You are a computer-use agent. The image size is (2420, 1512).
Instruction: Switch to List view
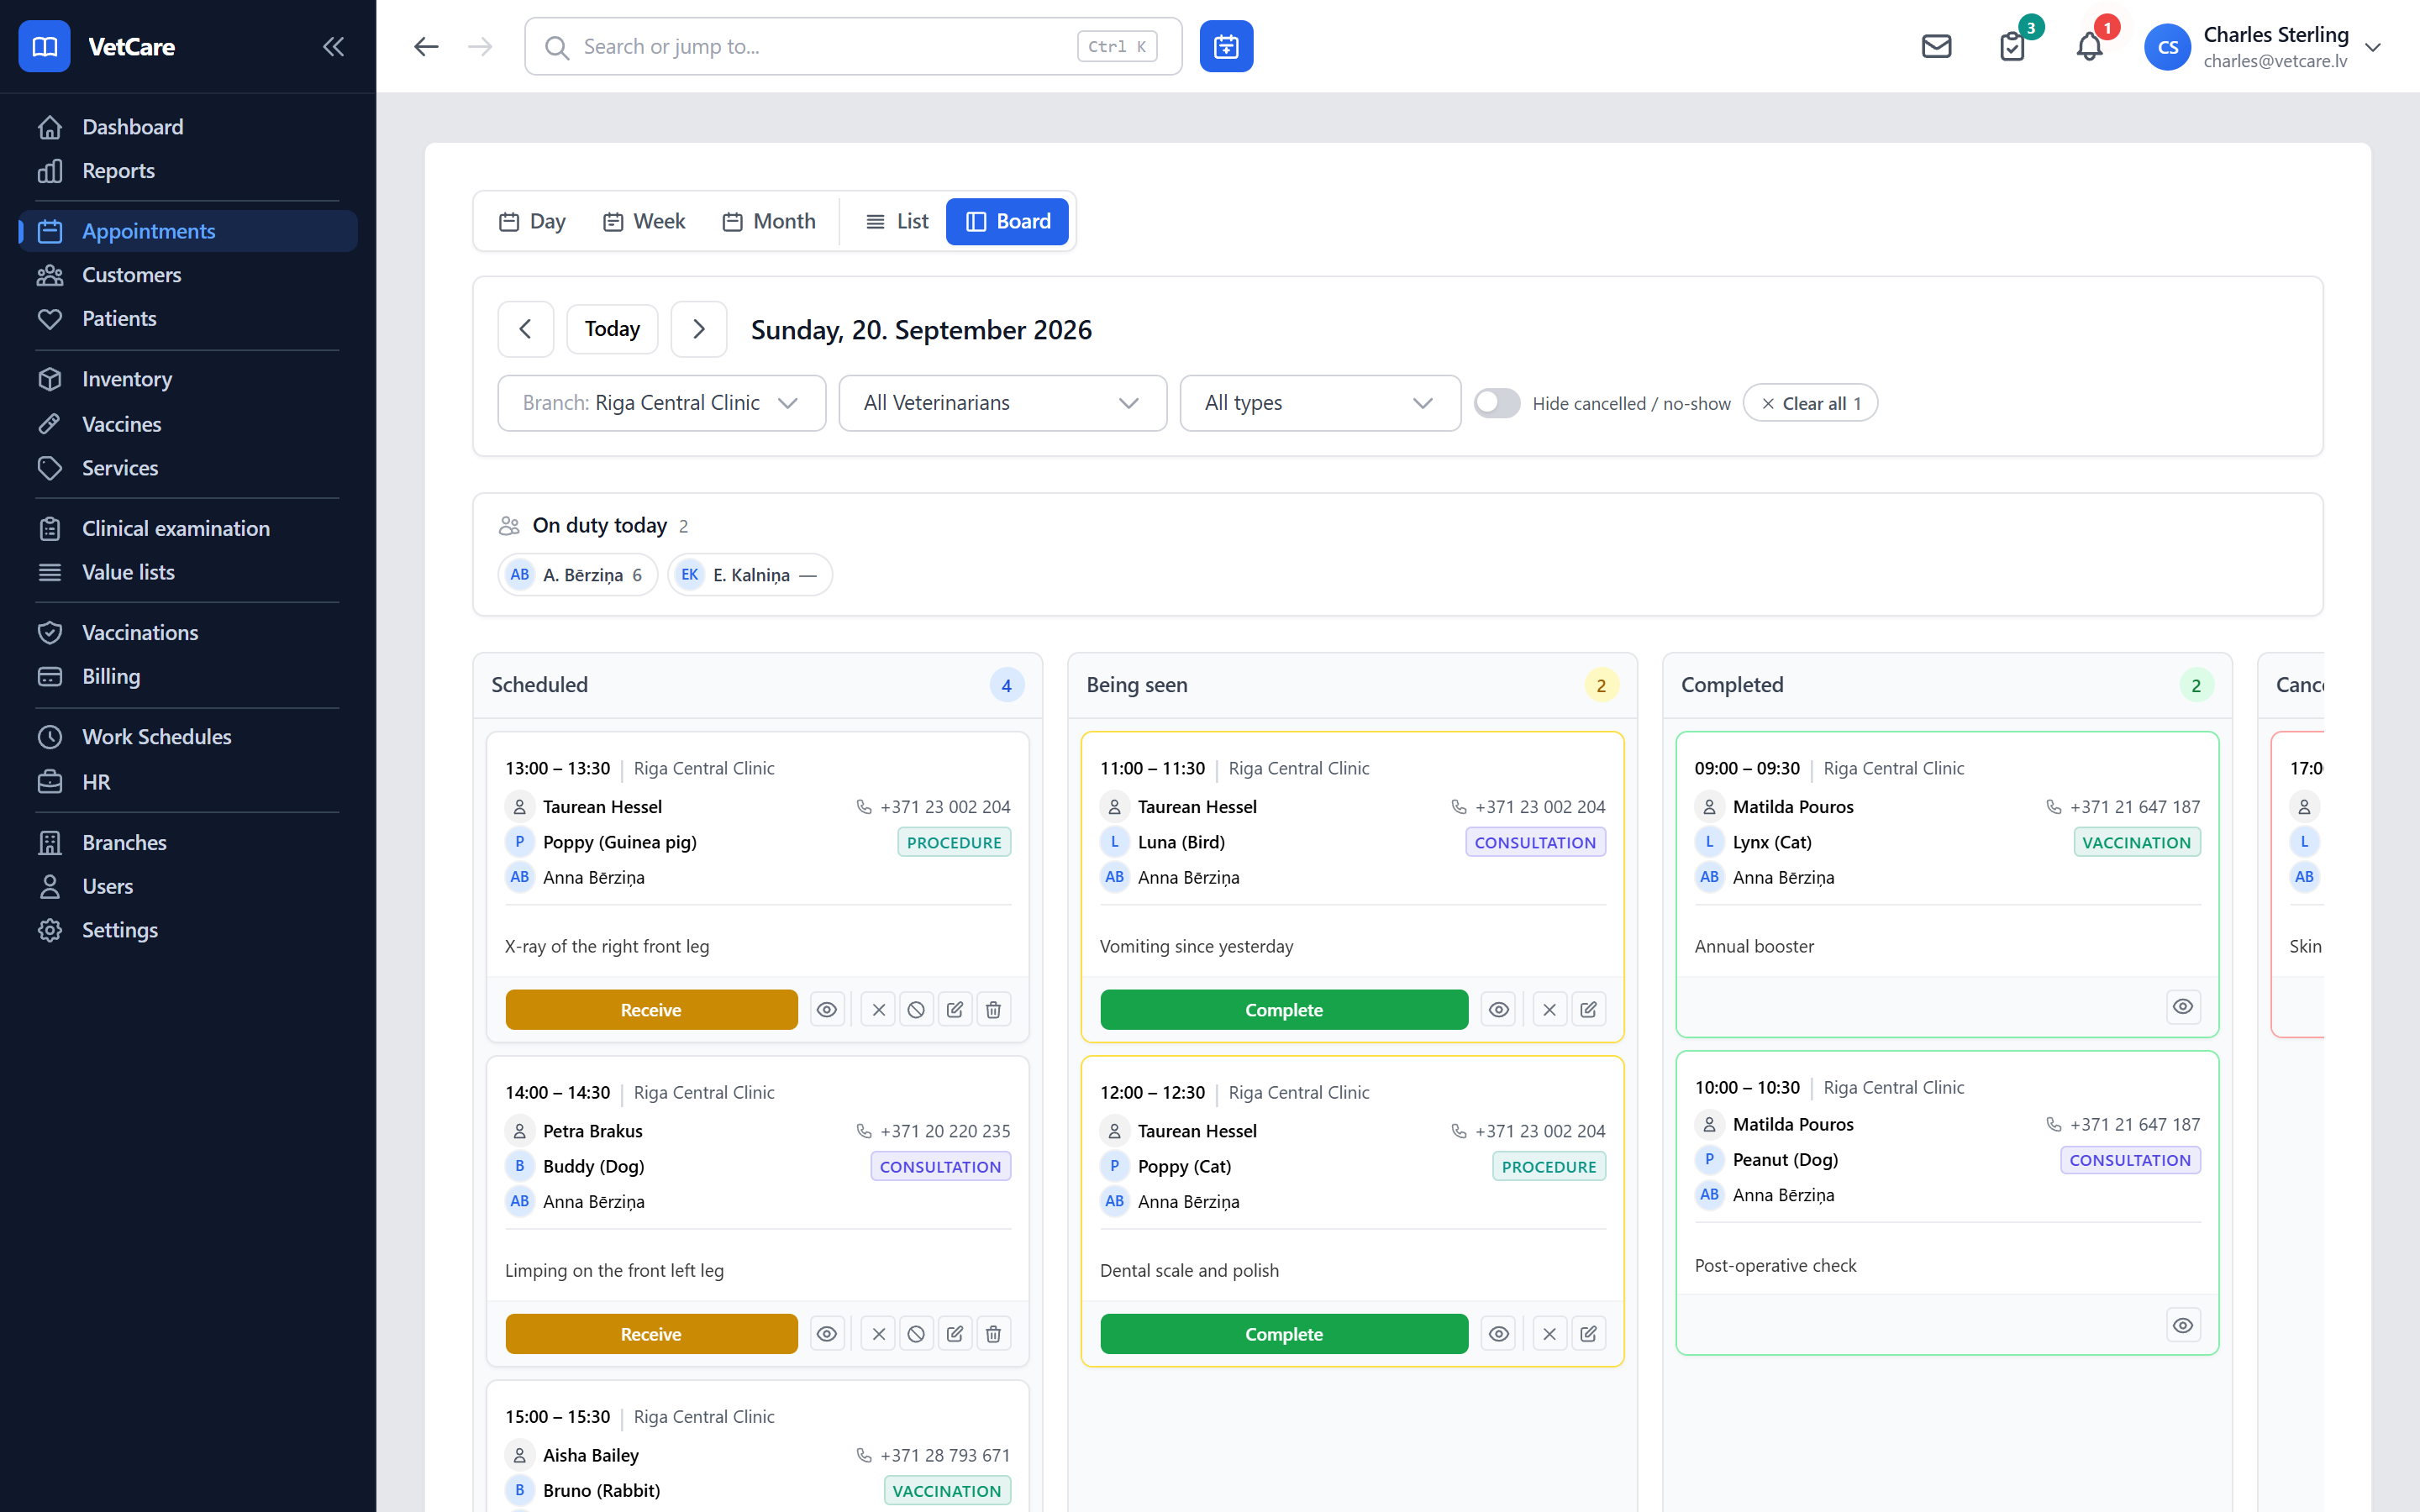pos(897,221)
